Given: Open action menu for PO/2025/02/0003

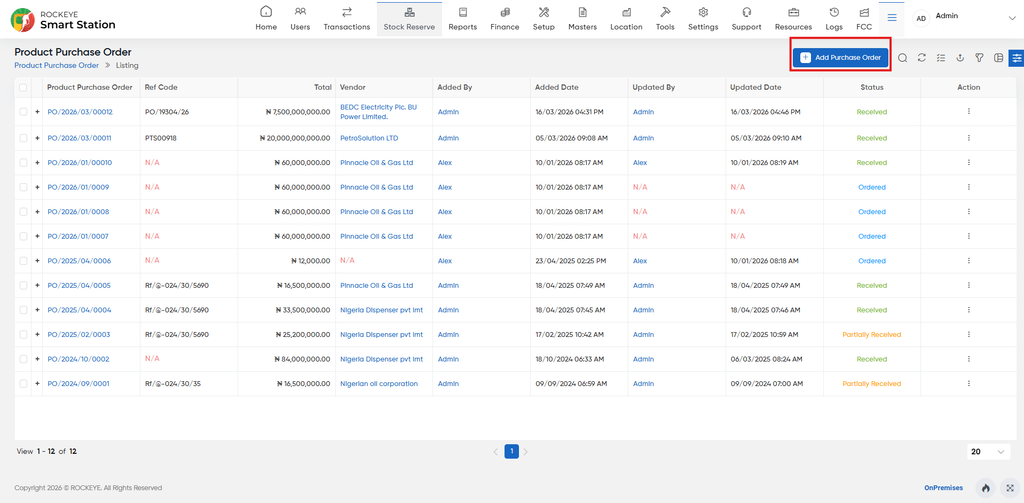Looking at the screenshot, I should coord(968,334).
